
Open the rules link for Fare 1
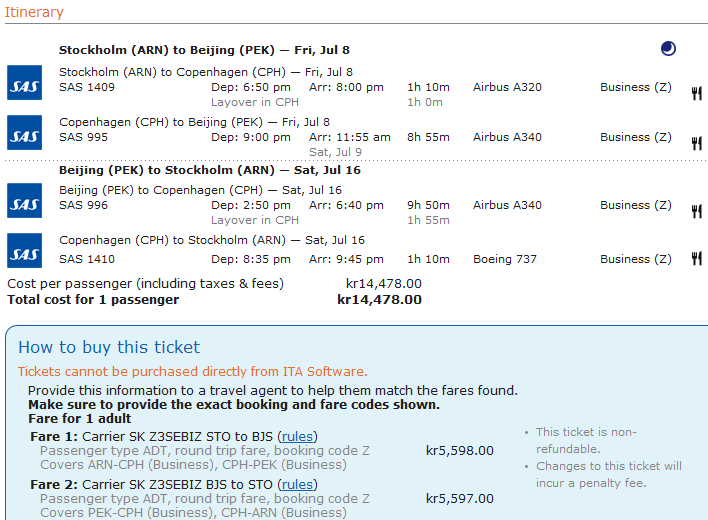click(x=297, y=436)
